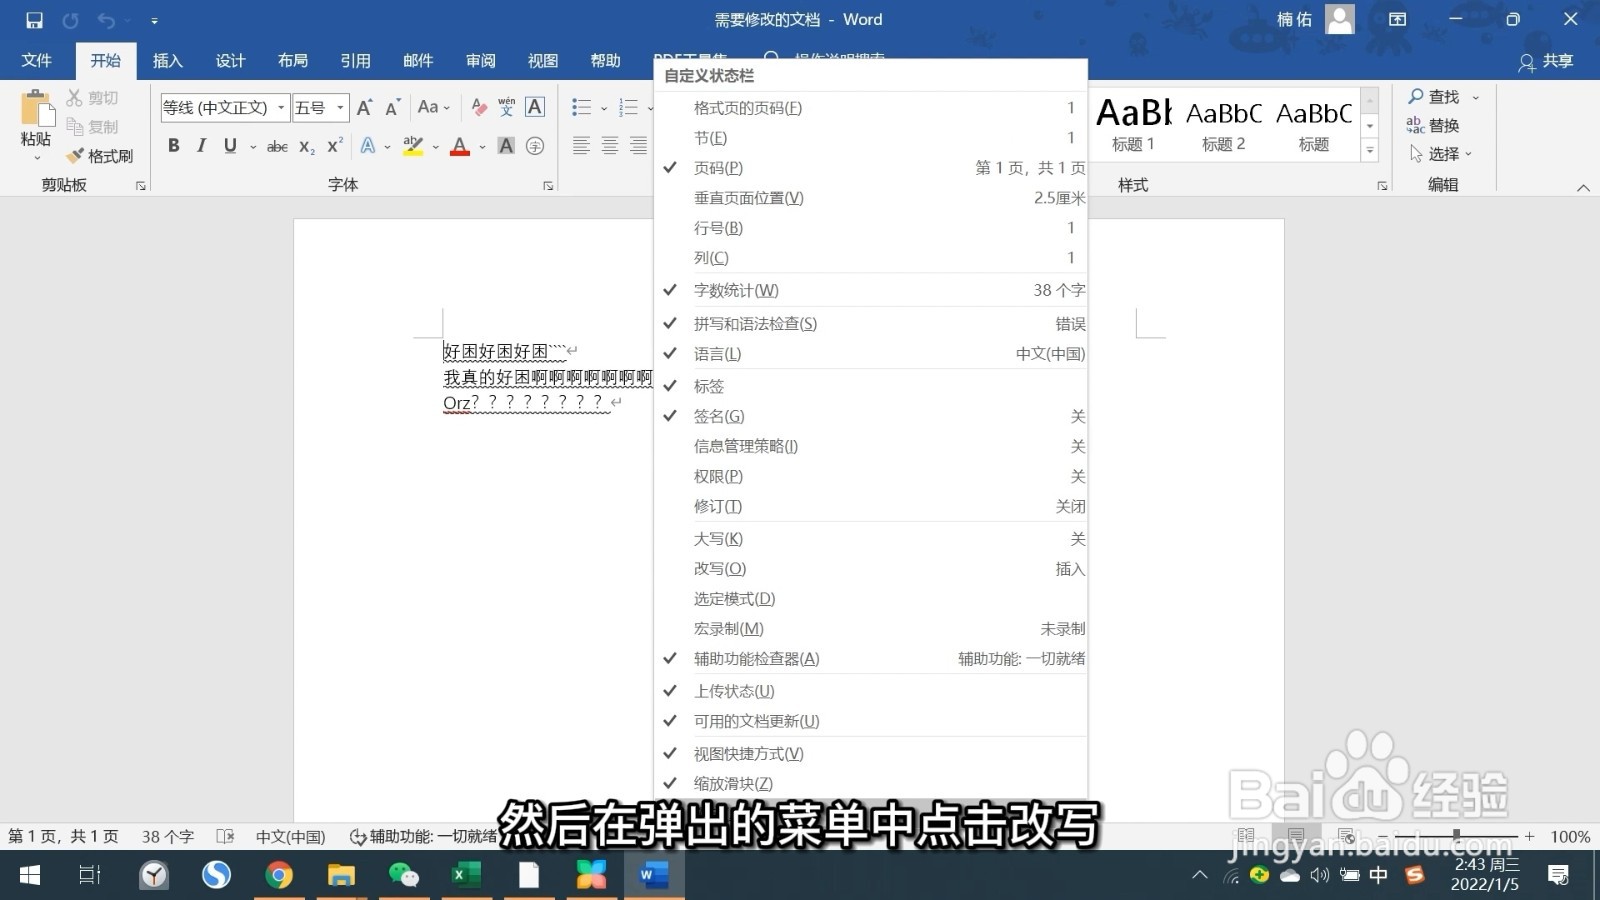Image resolution: width=1600 pixels, height=900 pixels.
Task: Apply Underline formatting
Action: 230,146
